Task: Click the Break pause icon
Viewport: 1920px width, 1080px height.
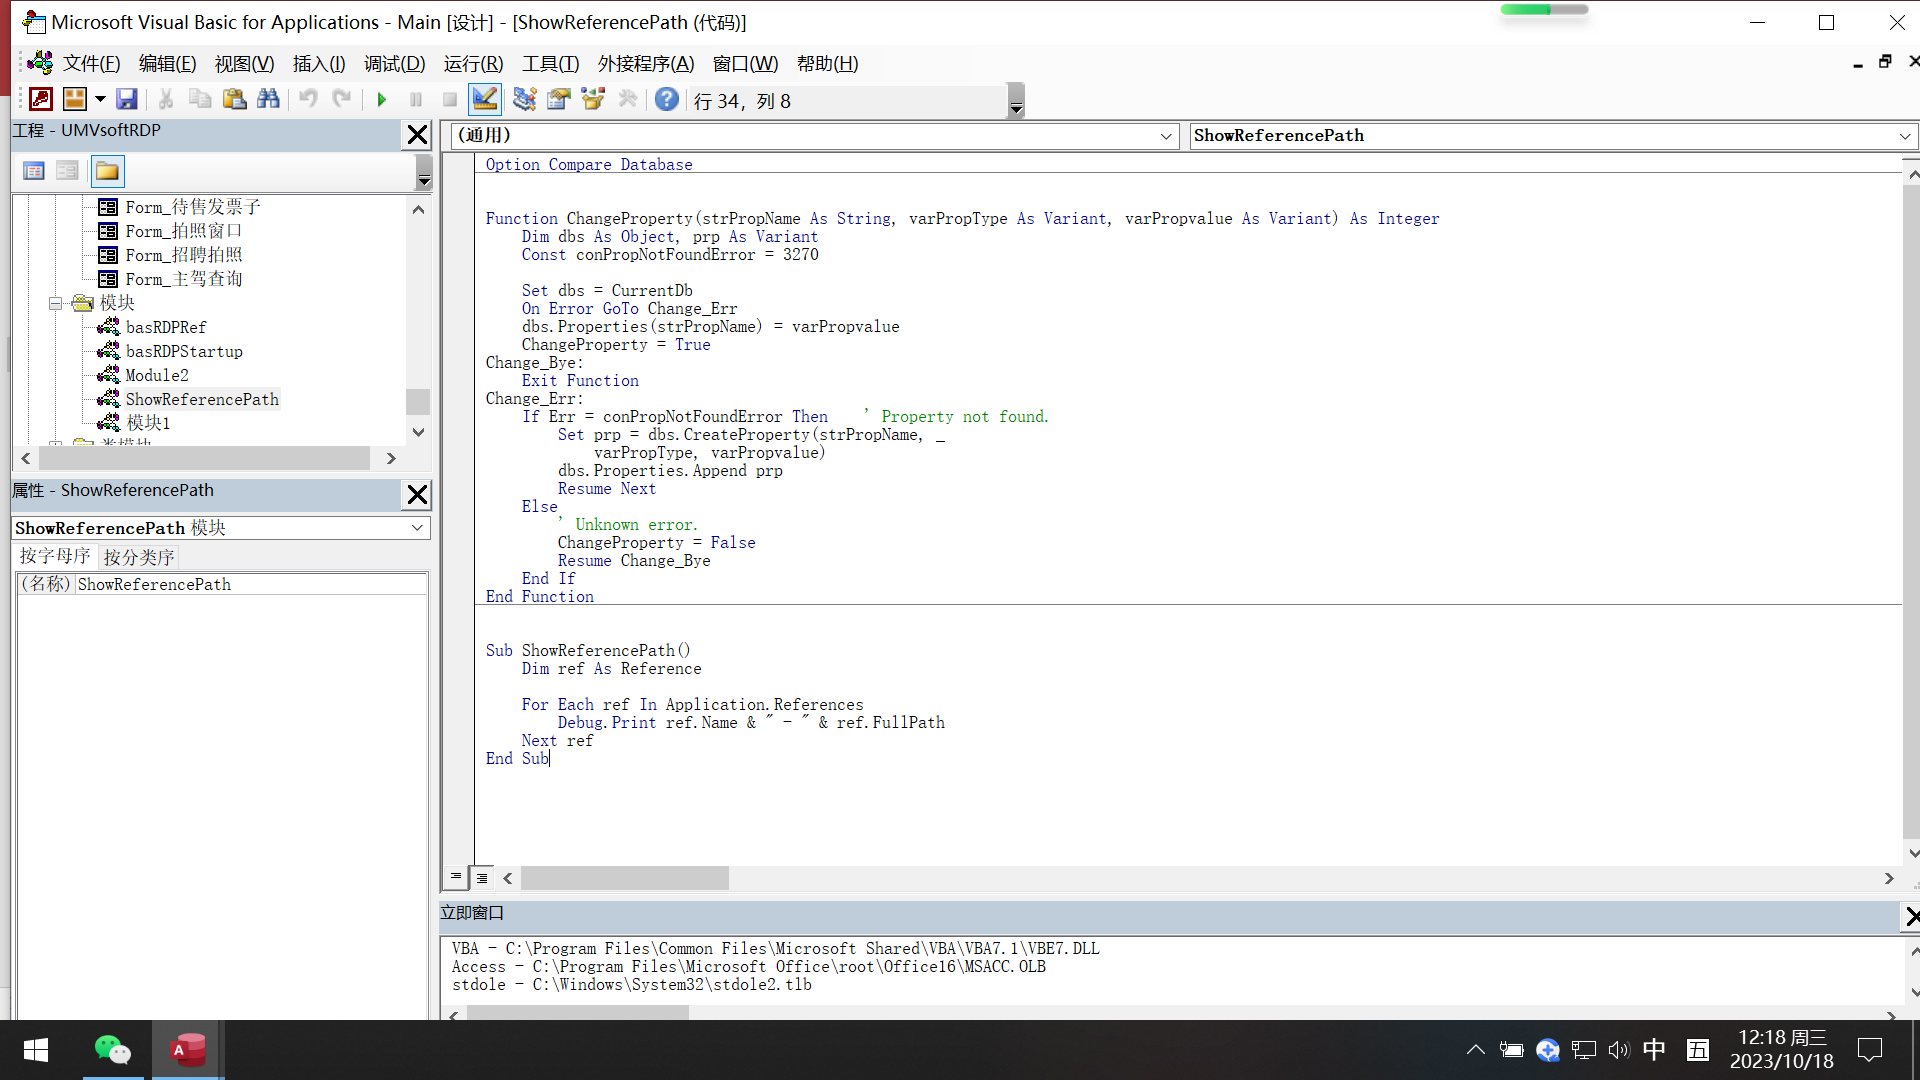Action: click(416, 99)
